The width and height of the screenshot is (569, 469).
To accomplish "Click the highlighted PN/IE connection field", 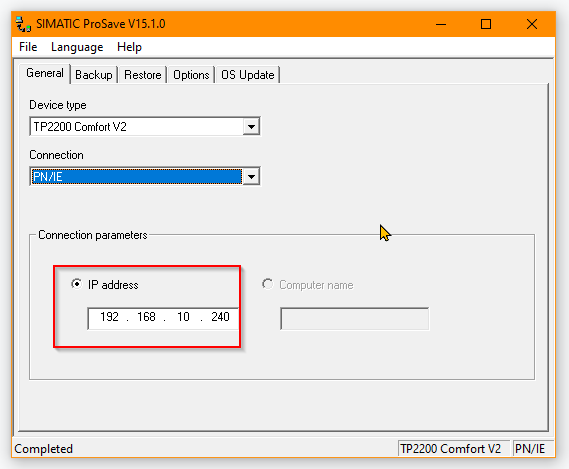I will pos(136,177).
